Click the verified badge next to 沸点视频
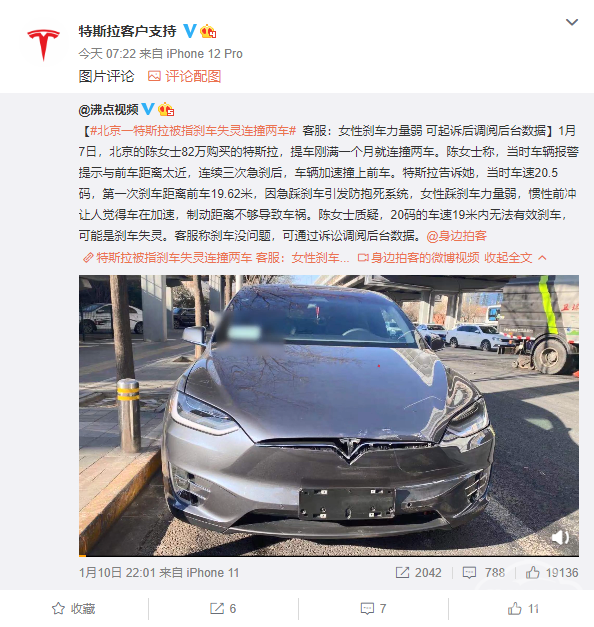Viewport: 594px width, 627px height. coord(148,109)
